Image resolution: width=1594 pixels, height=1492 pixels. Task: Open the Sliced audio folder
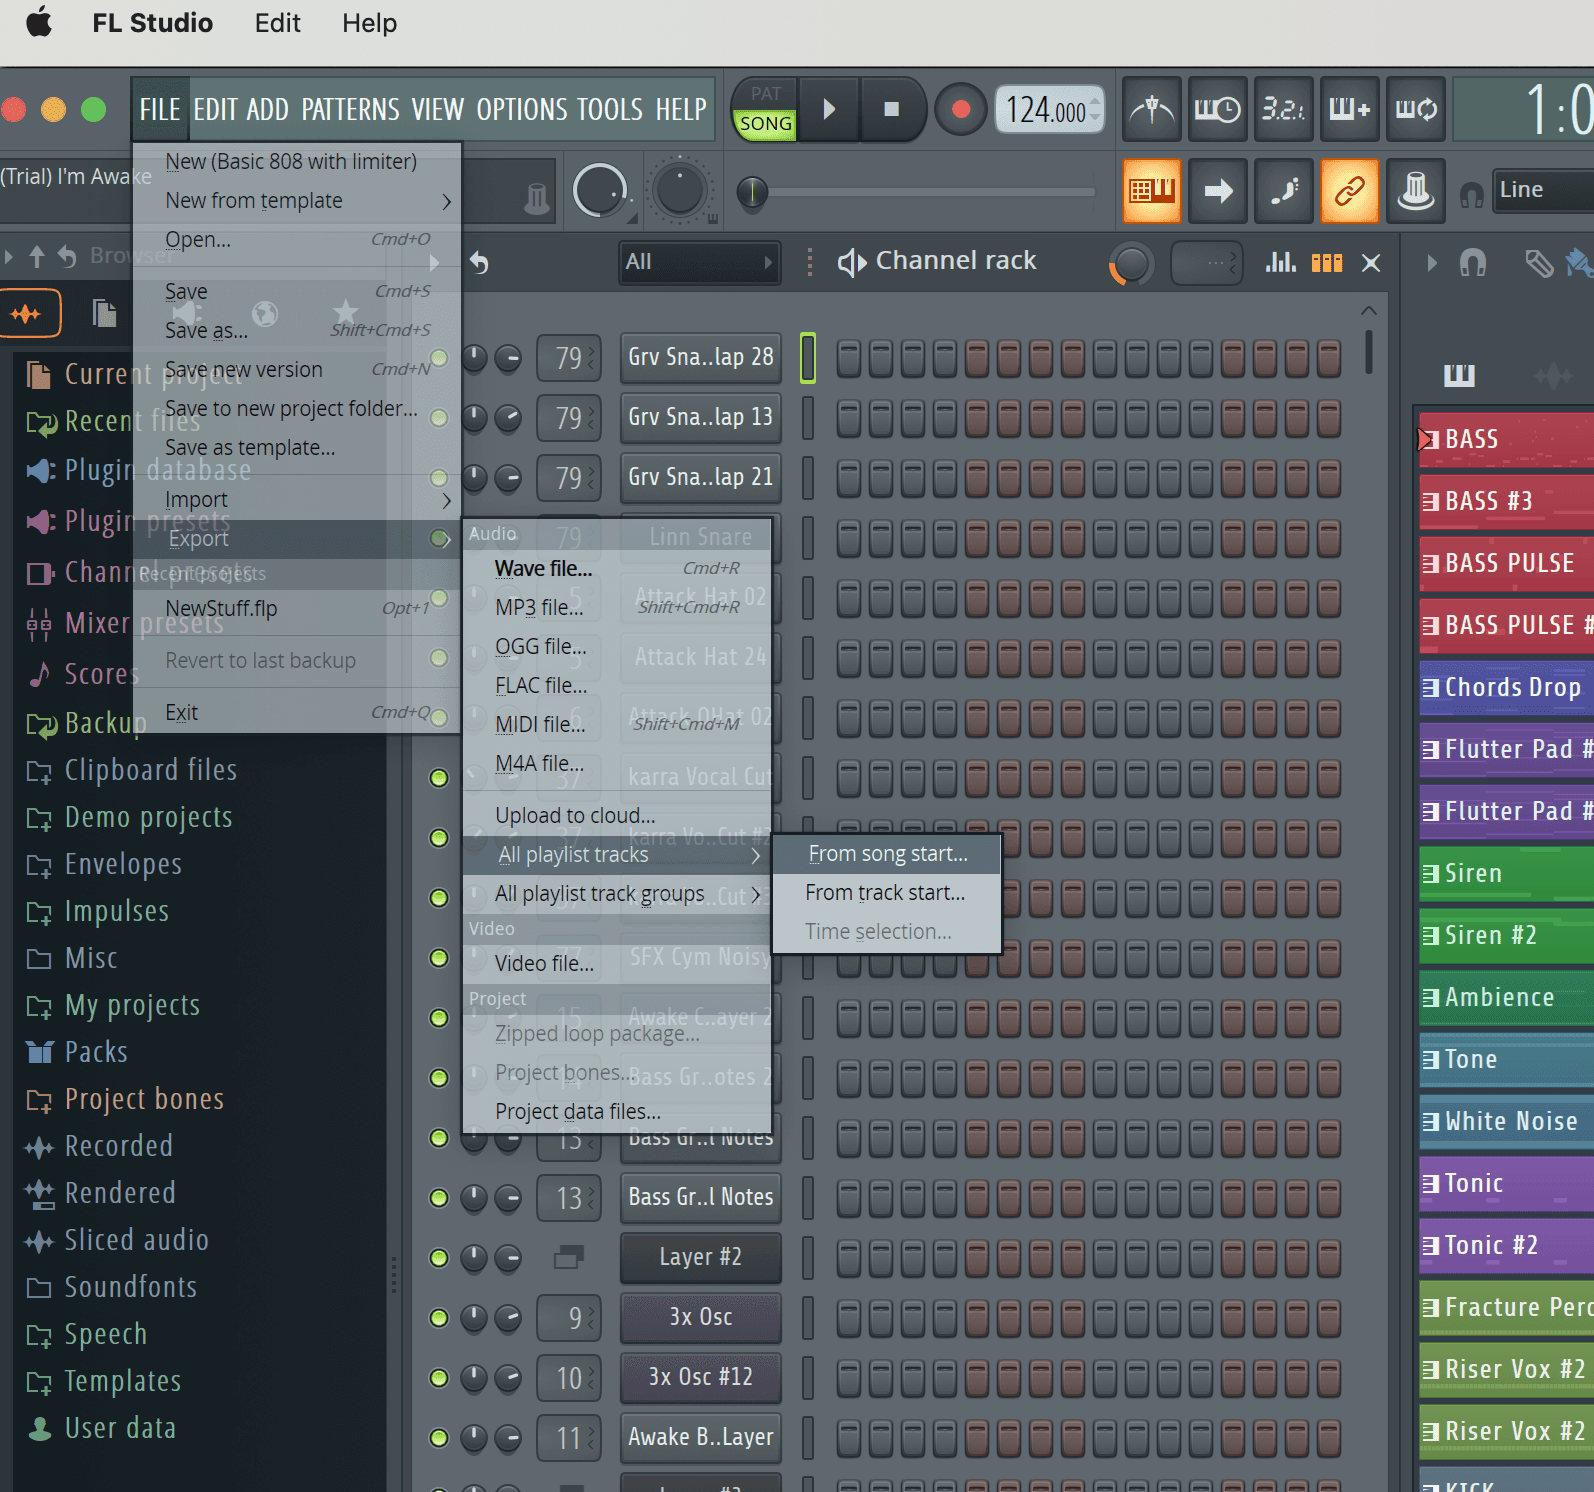(x=136, y=1240)
